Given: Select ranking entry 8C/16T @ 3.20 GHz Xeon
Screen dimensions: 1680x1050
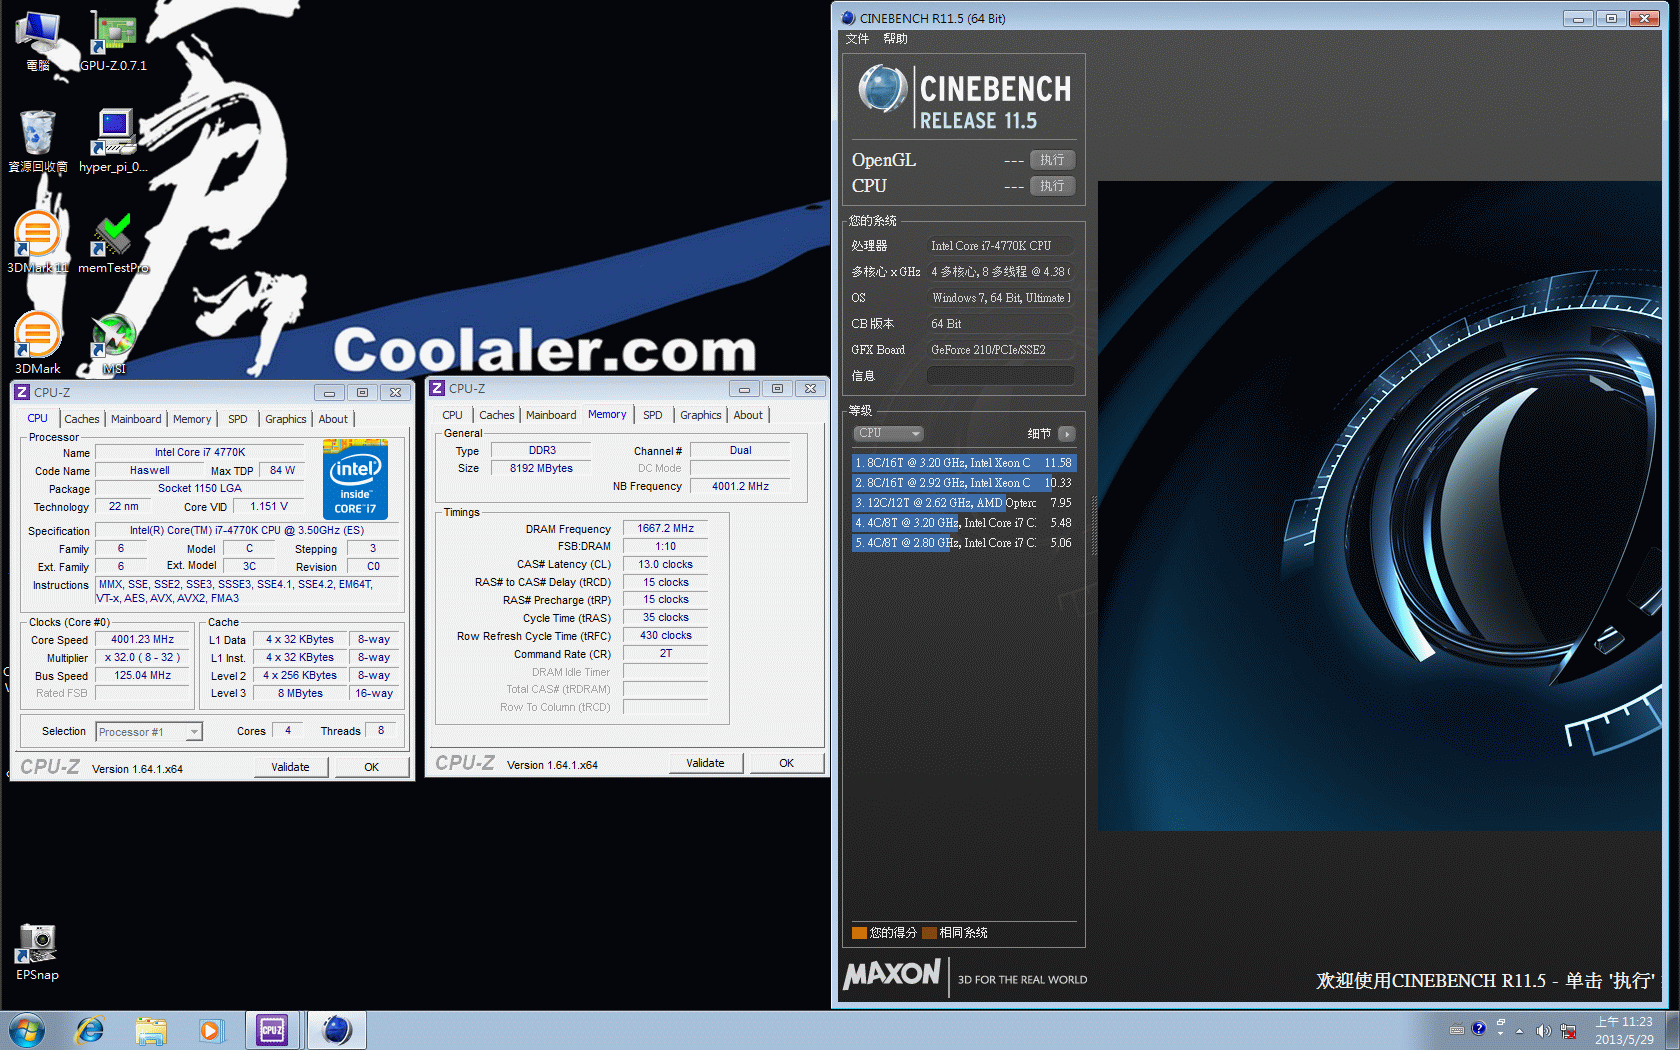Looking at the screenshot, I should coord(964,463).
